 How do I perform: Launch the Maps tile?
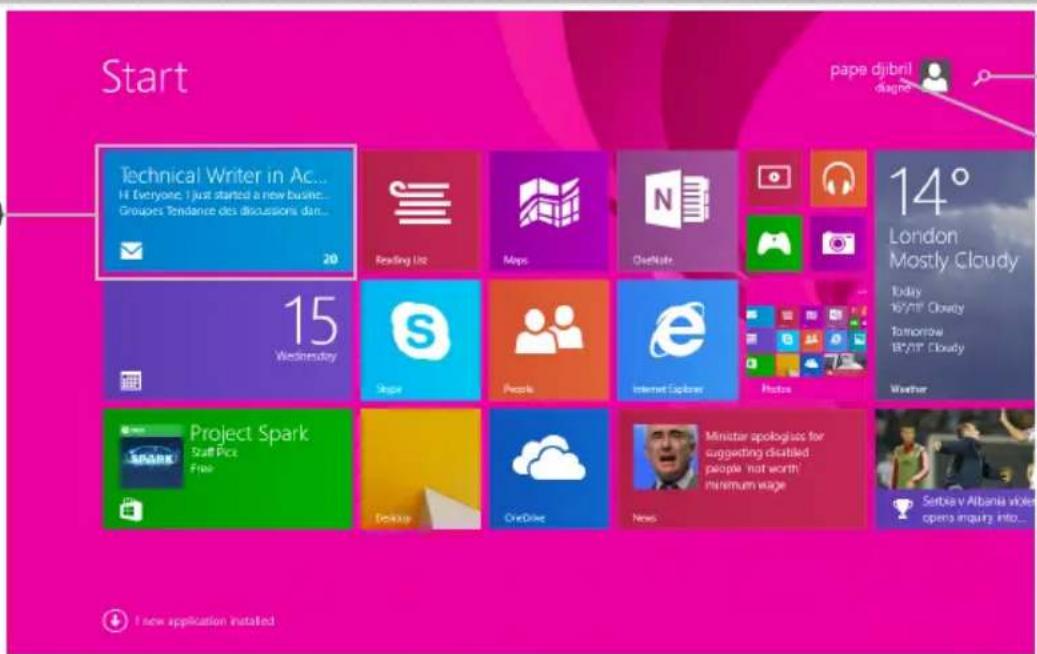point(549,212)
